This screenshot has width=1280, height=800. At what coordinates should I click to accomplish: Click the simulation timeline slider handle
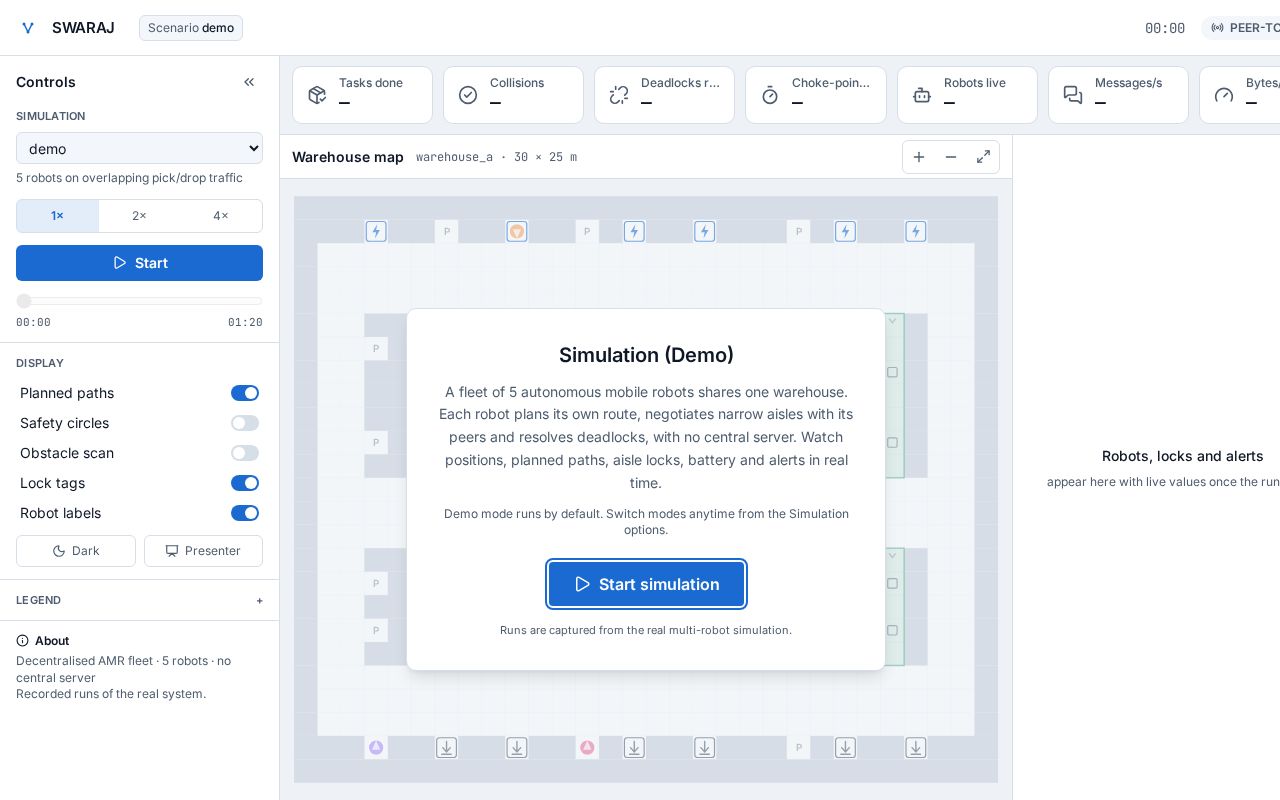(24, 301)
